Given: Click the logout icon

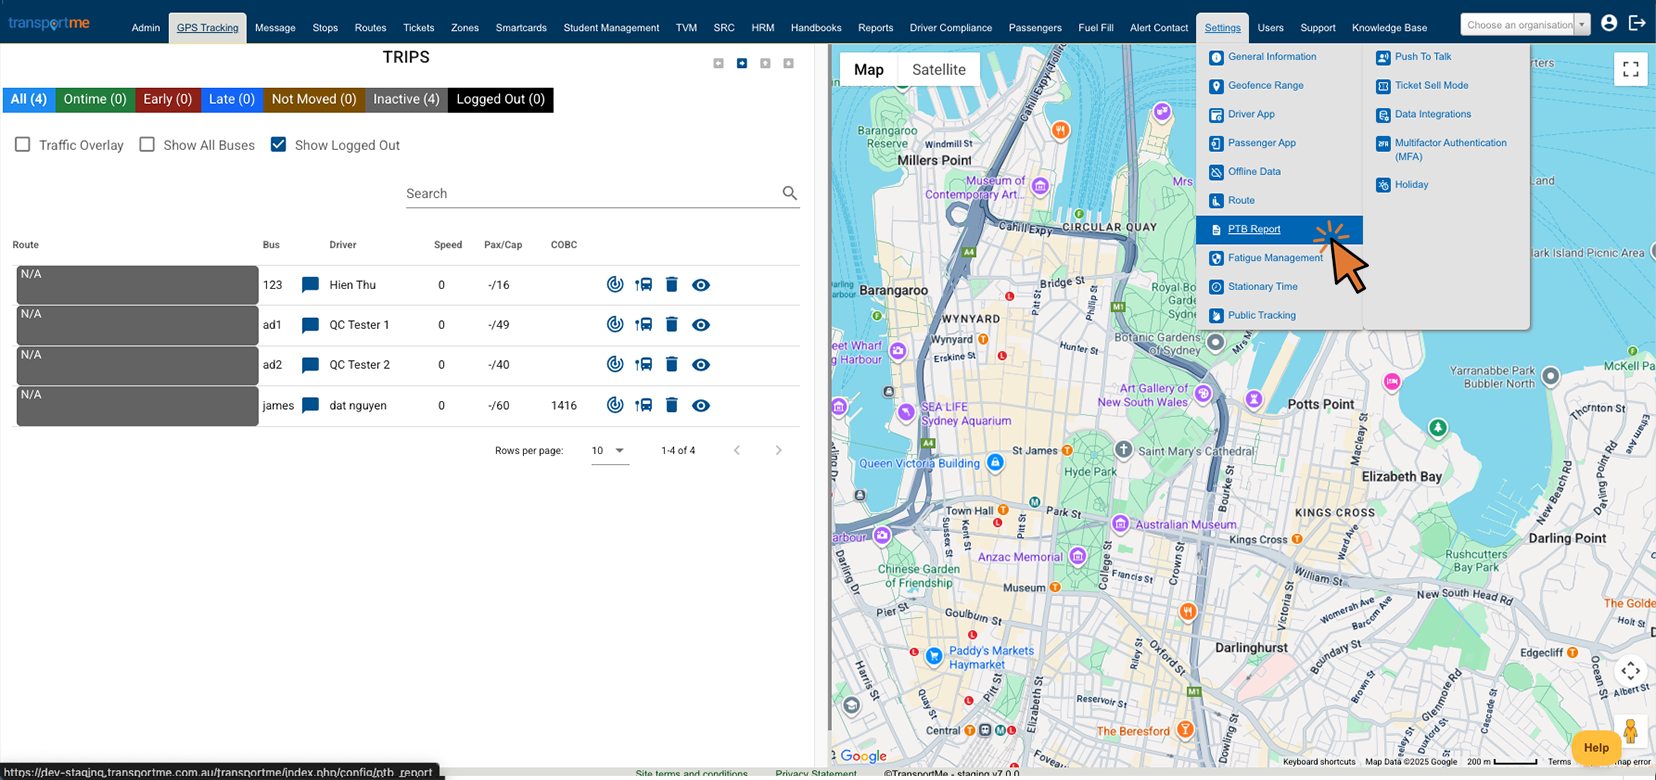Looking at the screenshot, I should 1637,23.
